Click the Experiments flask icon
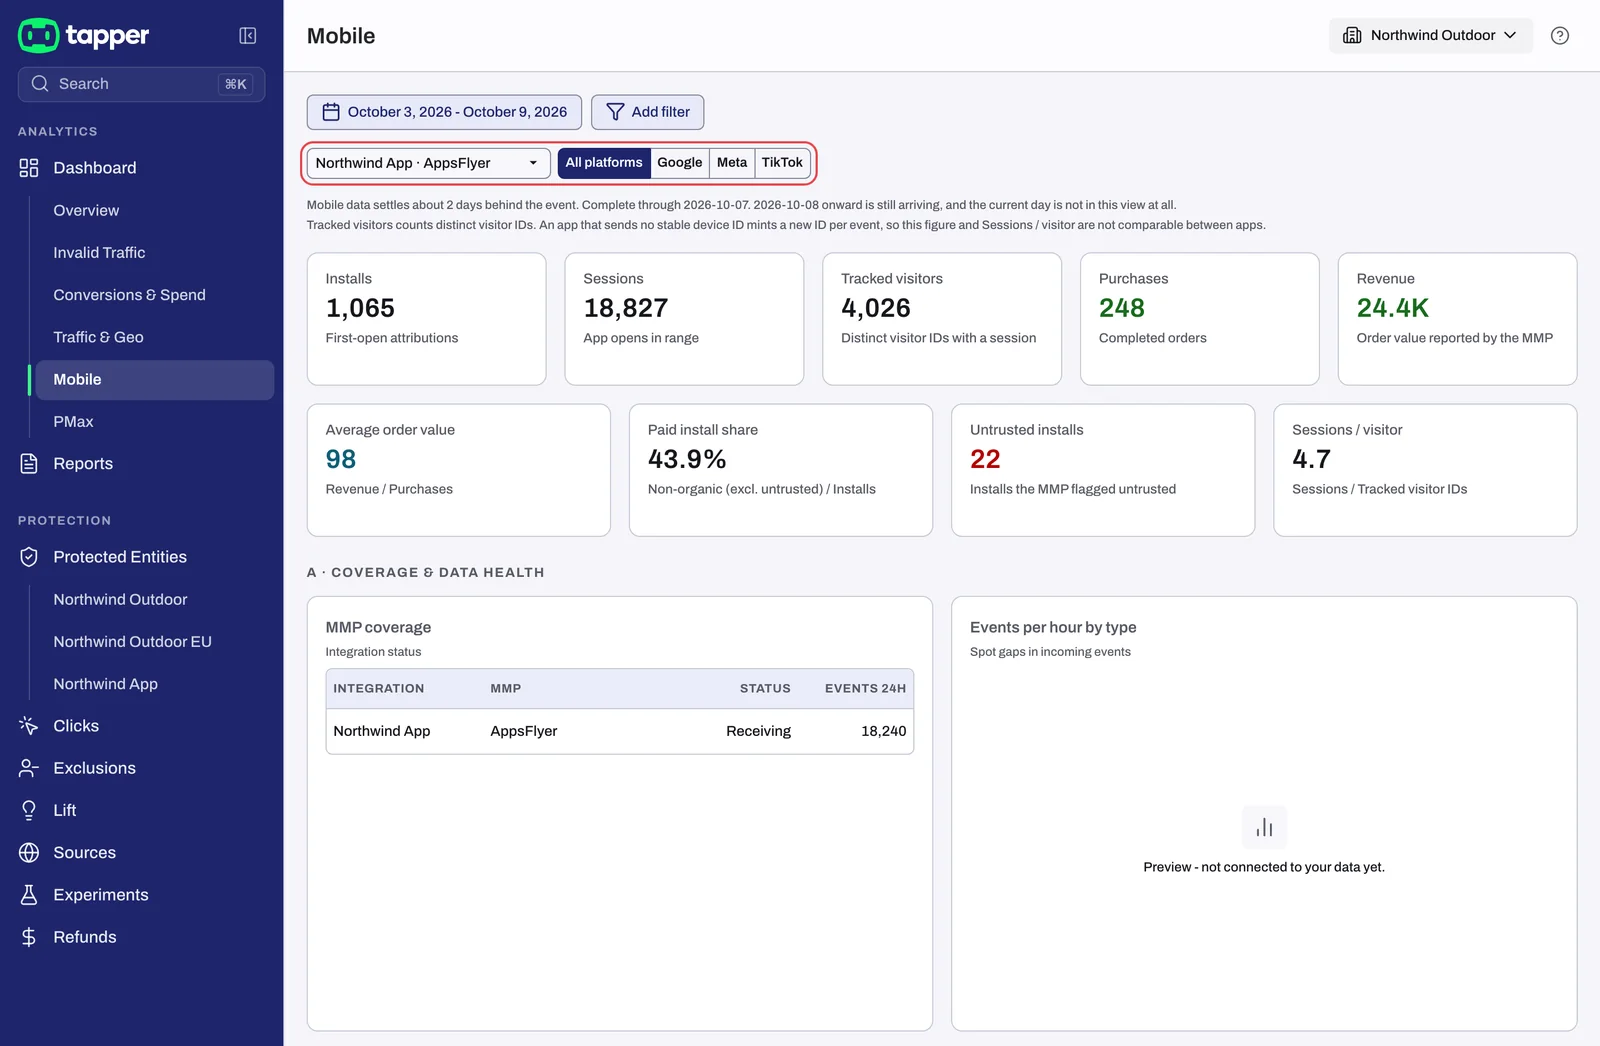Screen dimensions: 1600x1046 coord(29,895)
